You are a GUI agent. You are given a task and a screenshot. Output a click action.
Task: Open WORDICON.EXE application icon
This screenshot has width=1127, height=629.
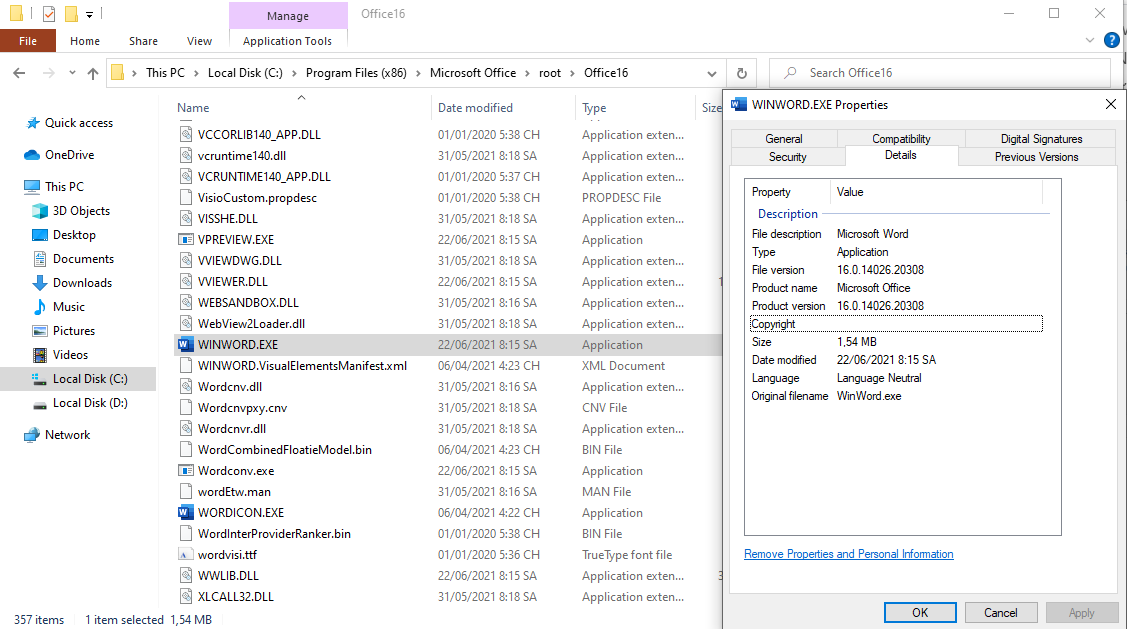[x=185, y=512]
